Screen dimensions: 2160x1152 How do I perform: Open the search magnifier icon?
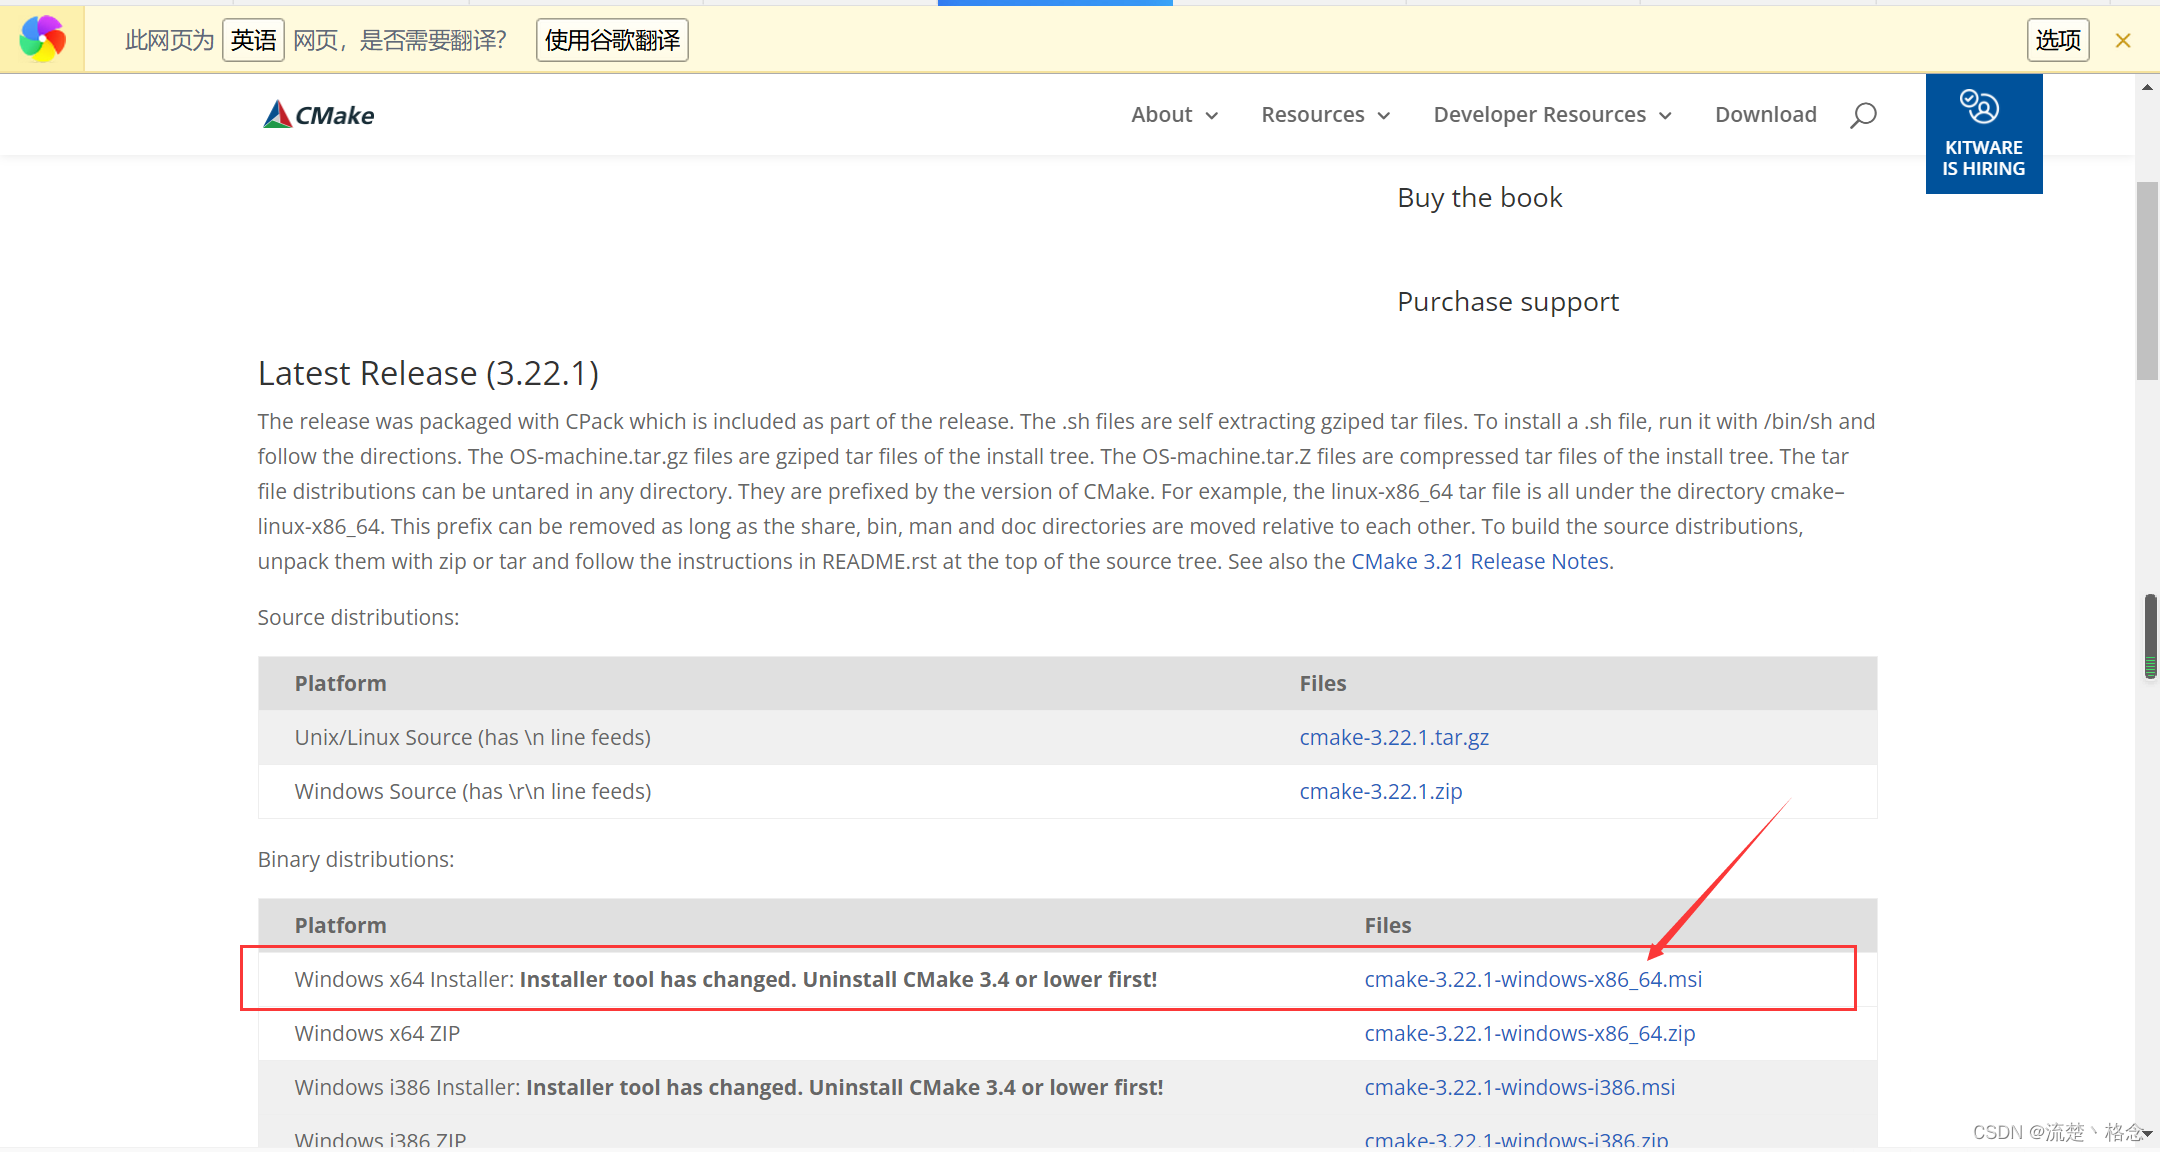1862,115
